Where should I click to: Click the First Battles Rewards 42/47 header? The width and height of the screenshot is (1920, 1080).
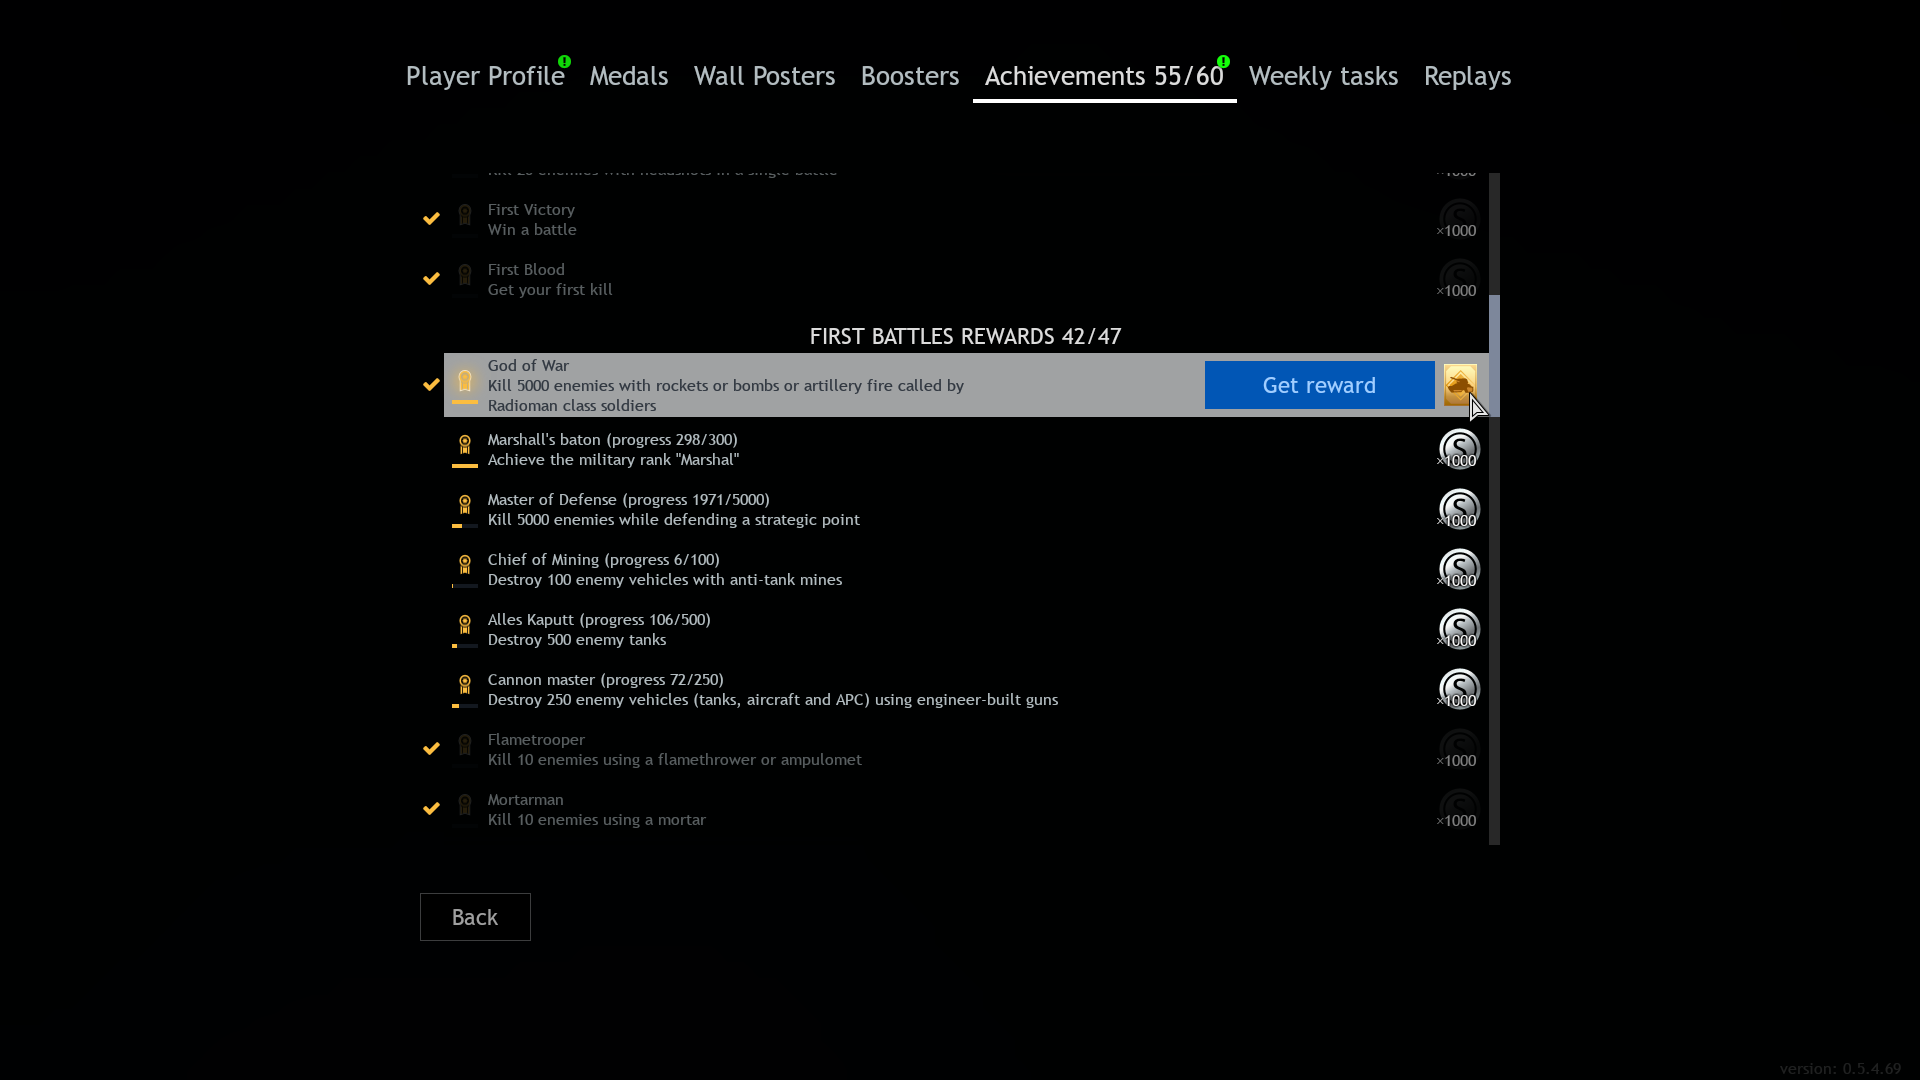pos(965,336)
